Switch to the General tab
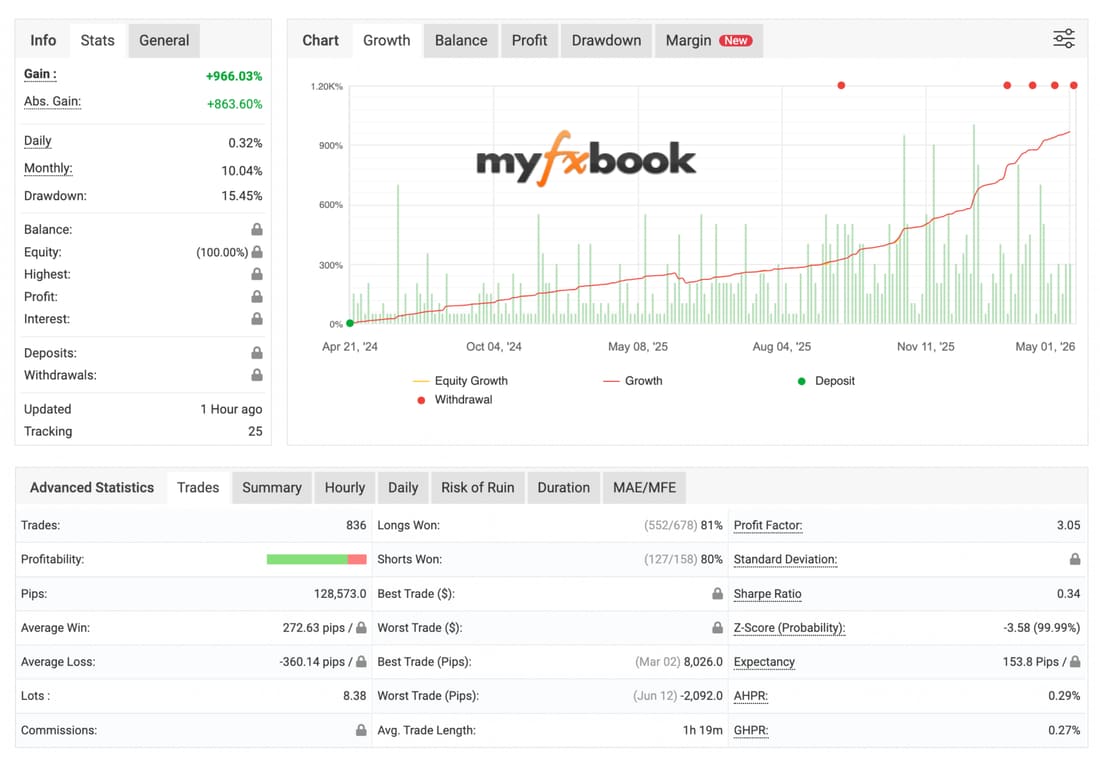Viewport: 1100px width, 773px height. click(164, 41)
